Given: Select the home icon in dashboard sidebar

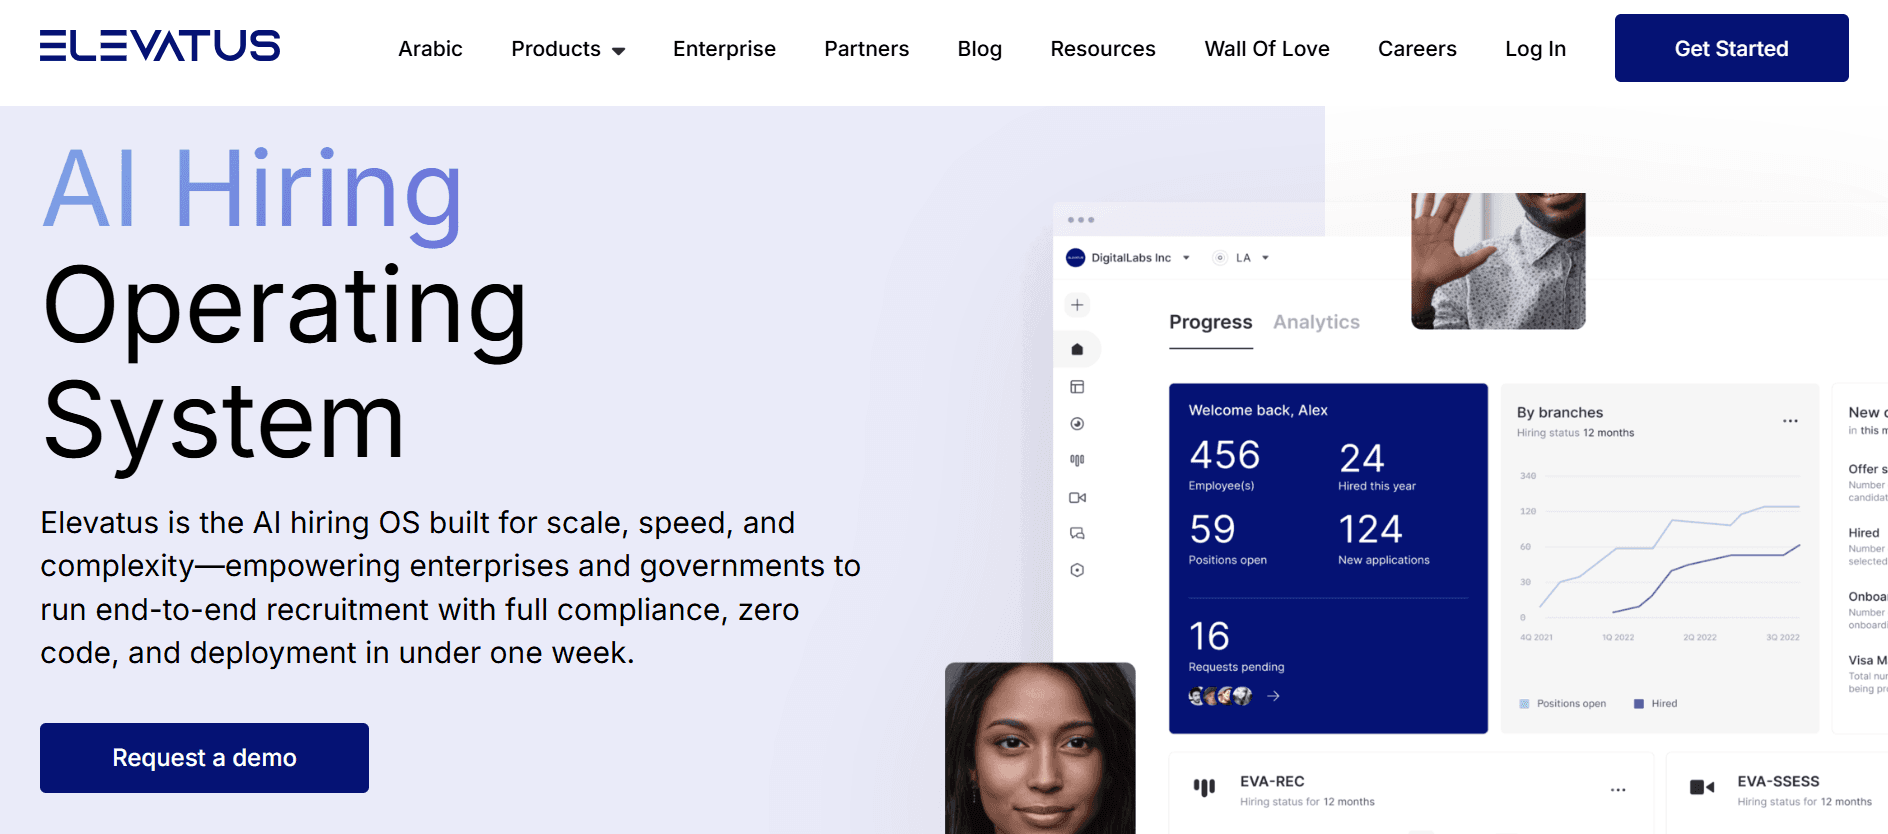Looking at the screenshot, I should click(x=1077, y=349).
